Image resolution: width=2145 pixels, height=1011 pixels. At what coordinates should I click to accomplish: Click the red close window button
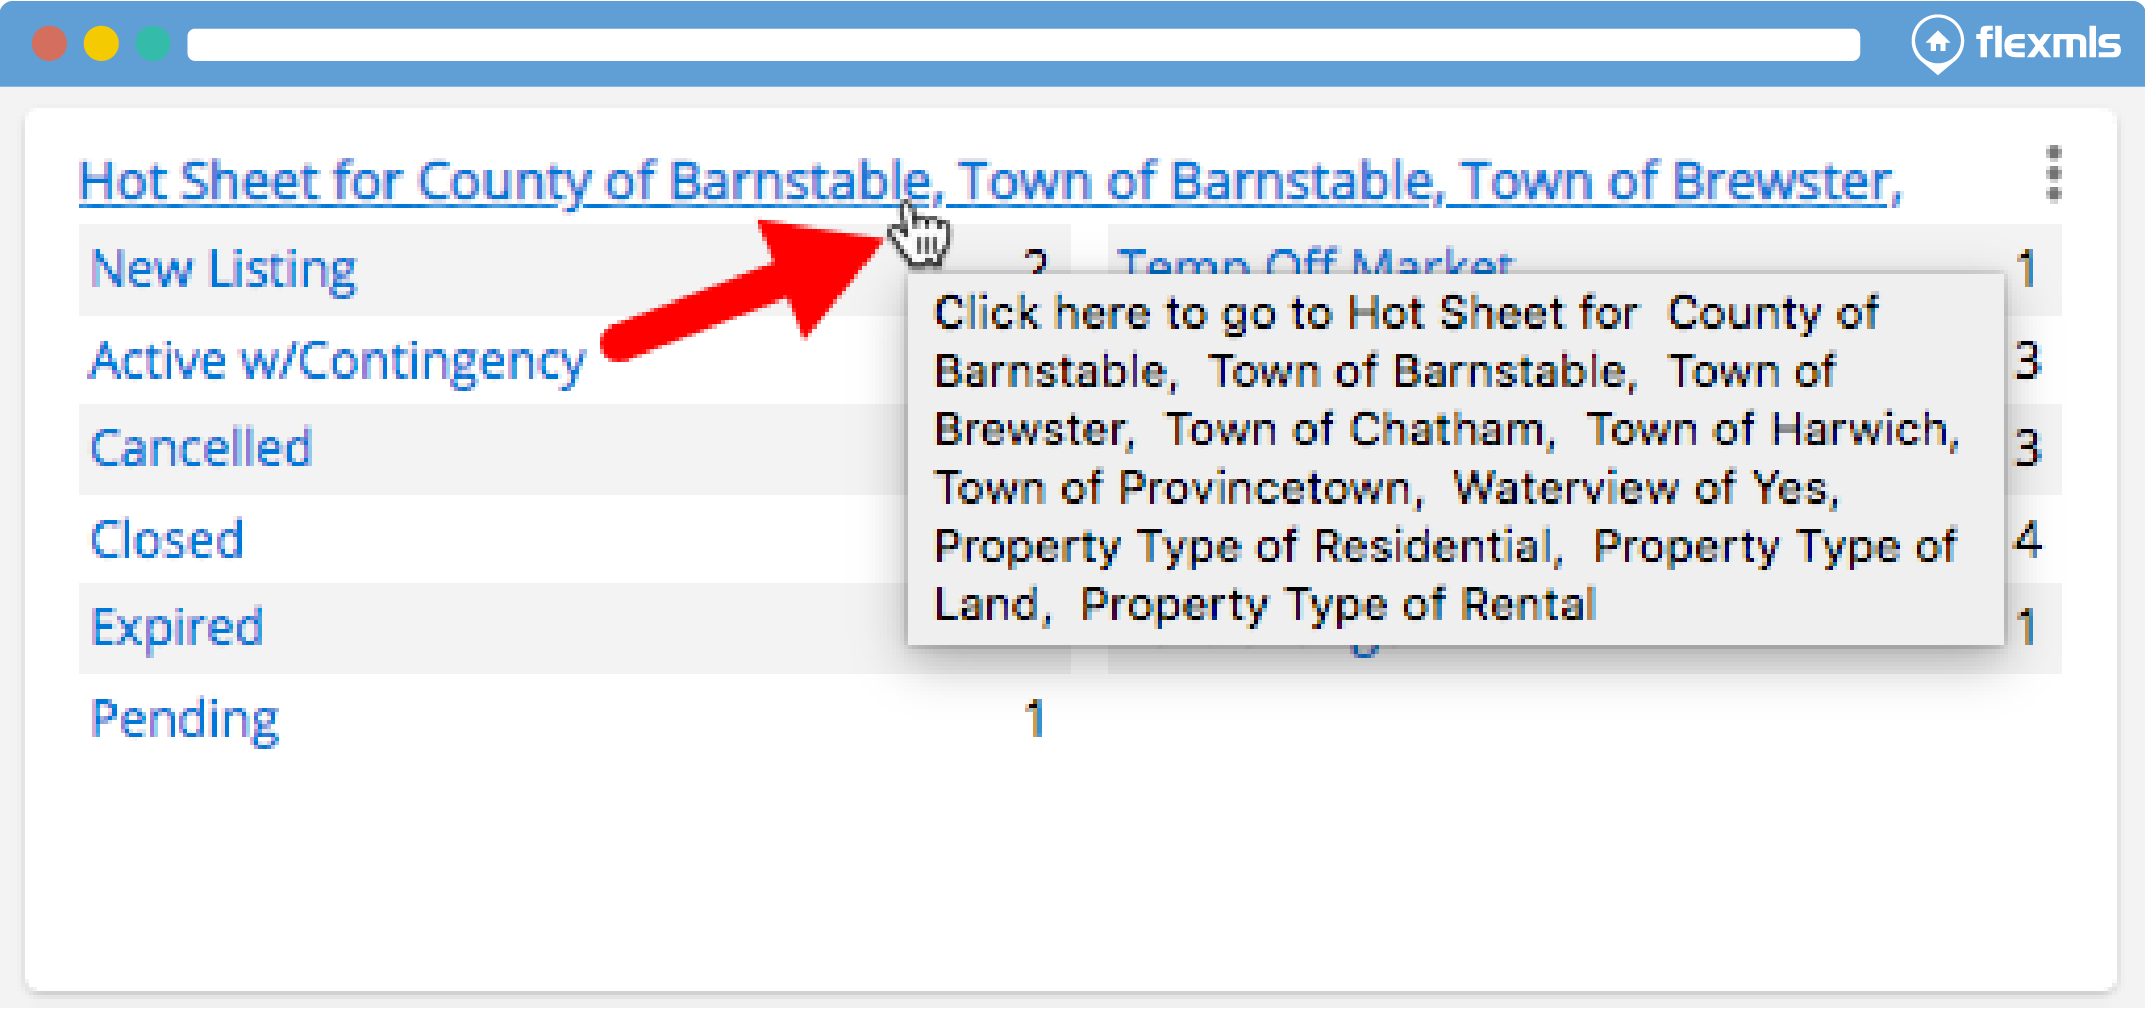[49, 44]
